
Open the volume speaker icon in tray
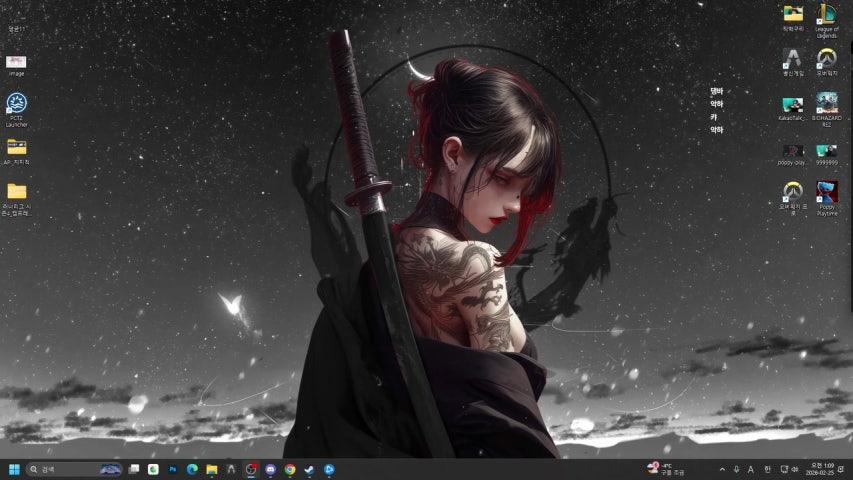[795, 469]
